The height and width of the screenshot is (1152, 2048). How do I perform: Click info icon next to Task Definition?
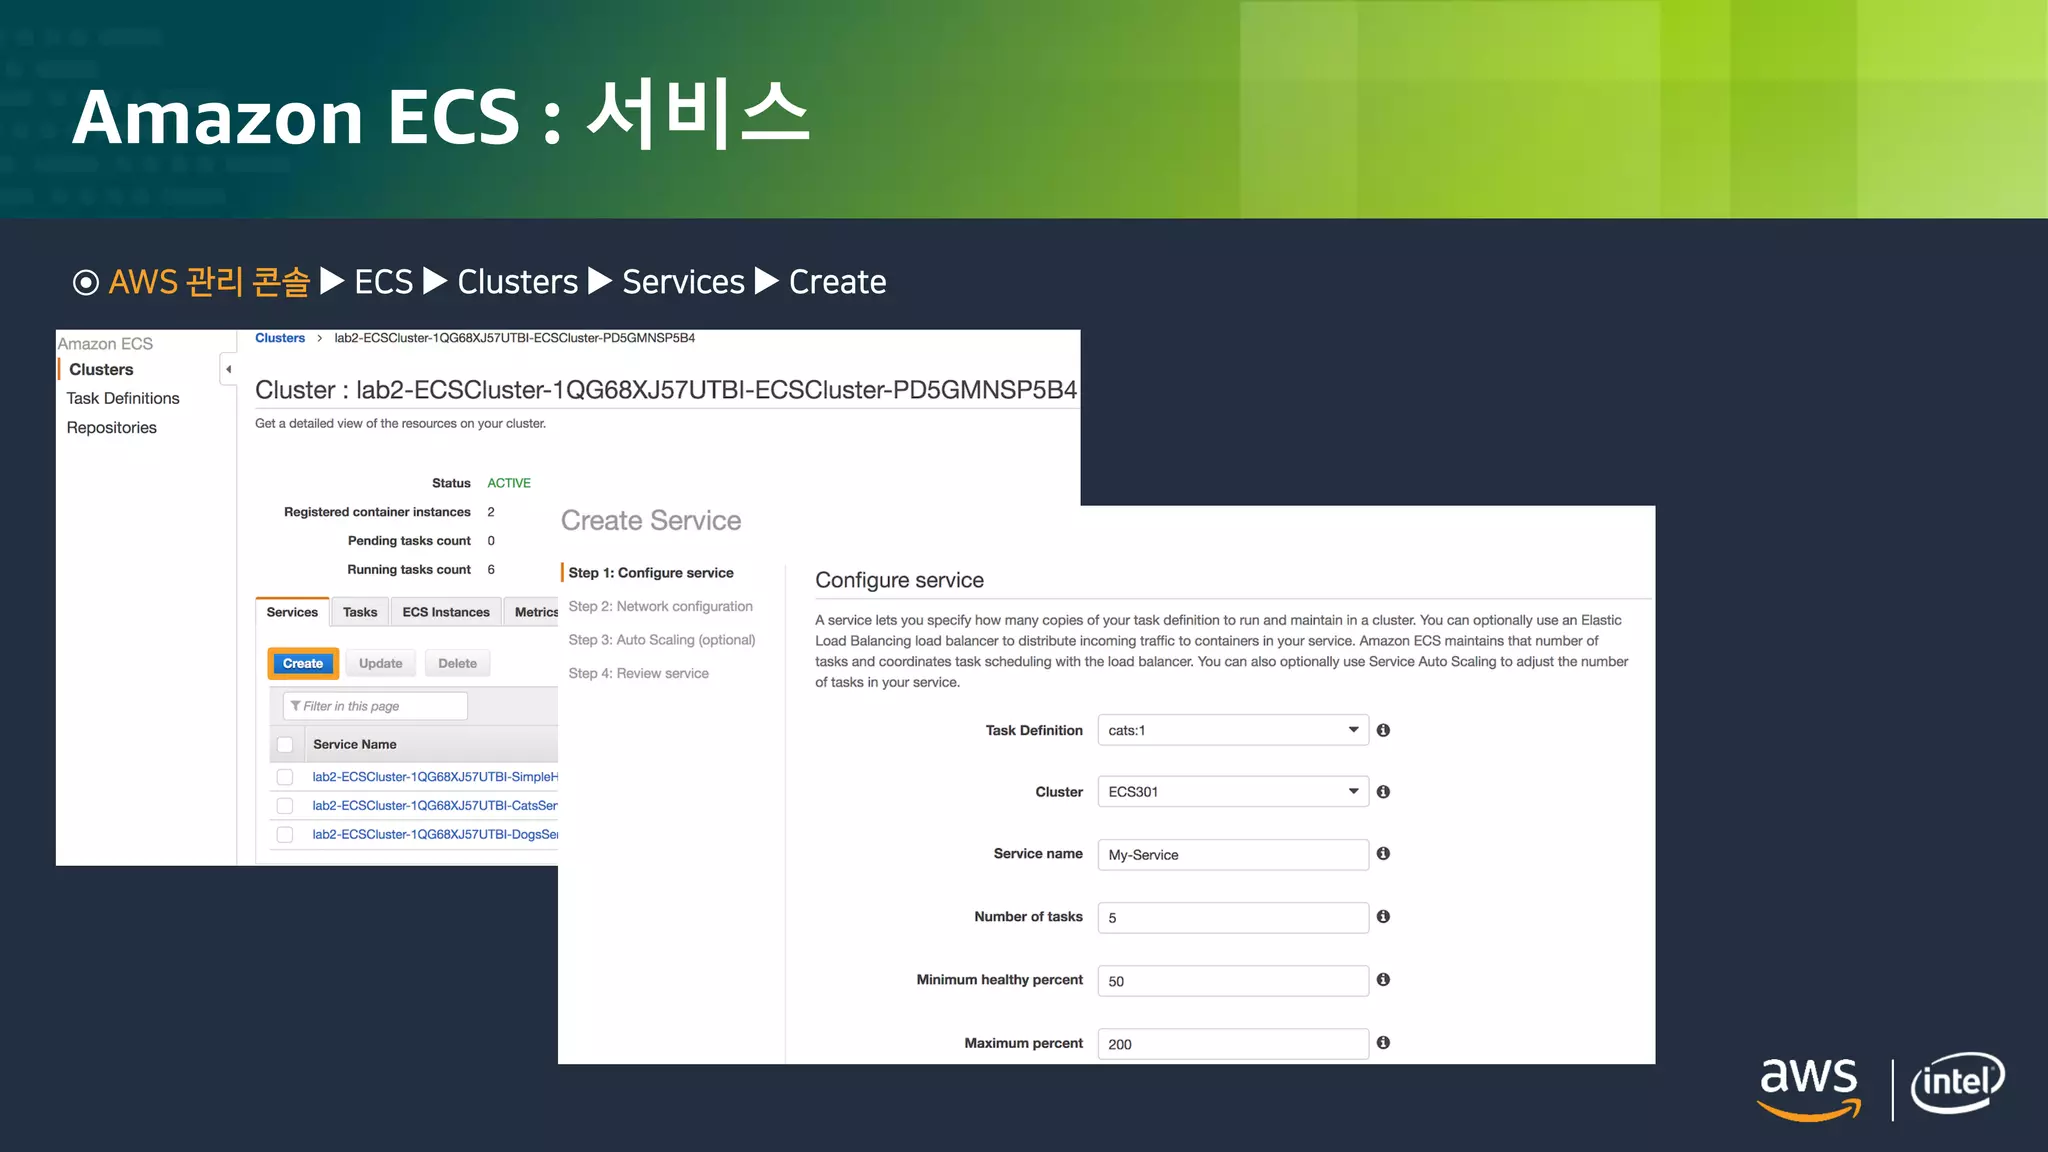point(1383,730)
